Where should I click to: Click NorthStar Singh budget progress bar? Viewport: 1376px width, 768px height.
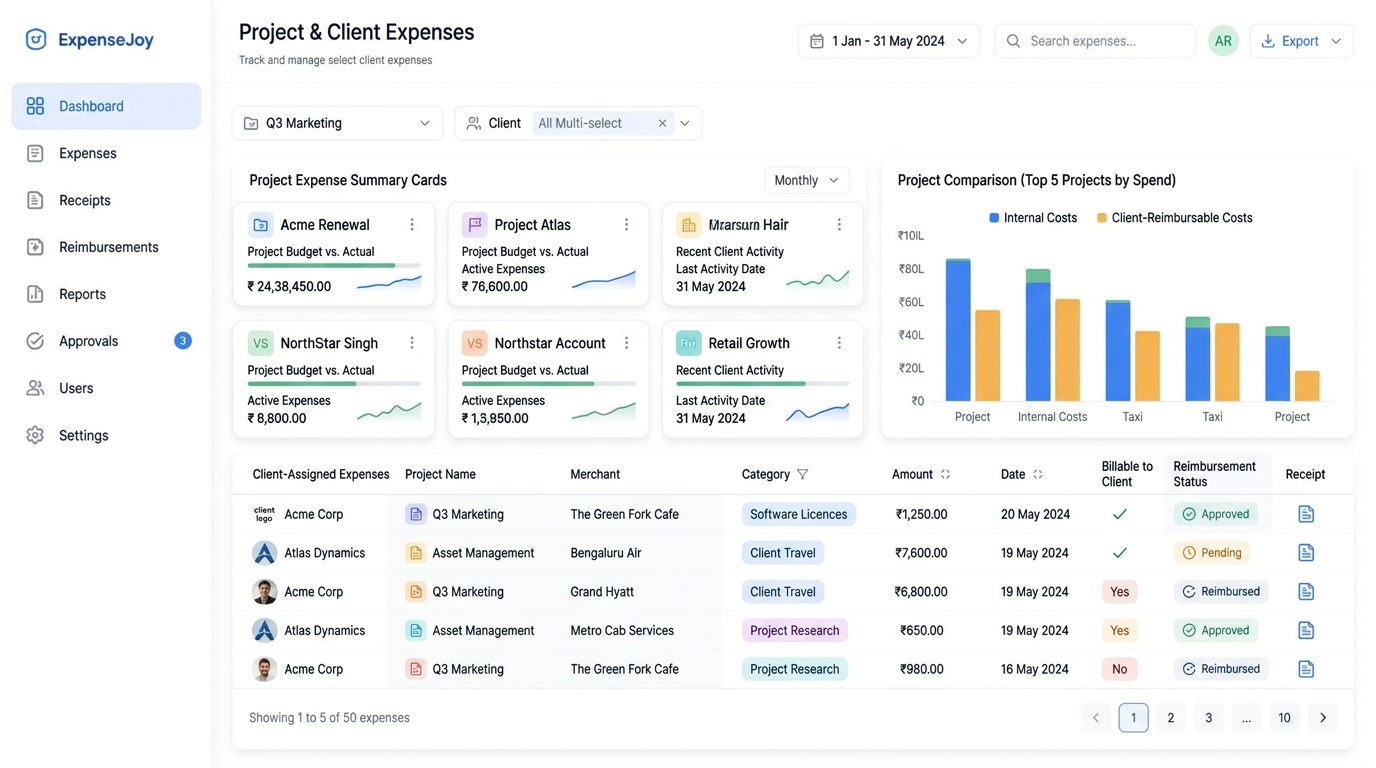tap(334, 383)
